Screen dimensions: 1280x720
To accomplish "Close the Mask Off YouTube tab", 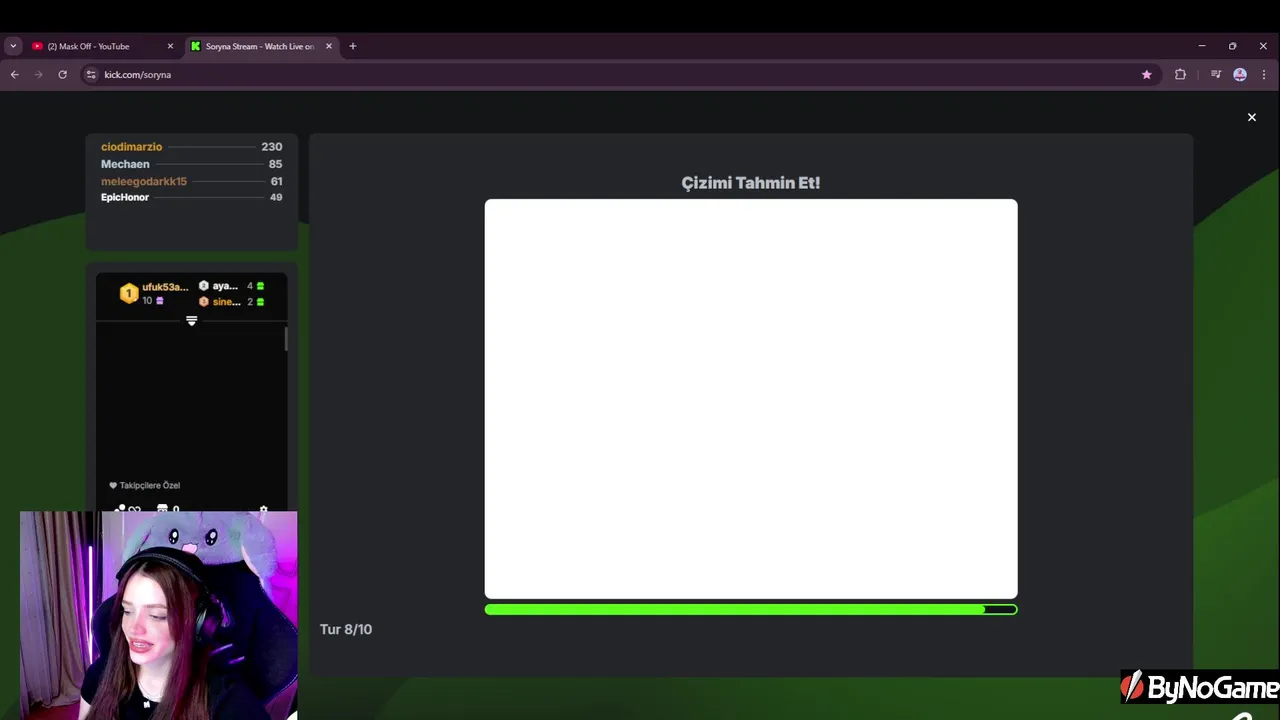I will point(170,46).
